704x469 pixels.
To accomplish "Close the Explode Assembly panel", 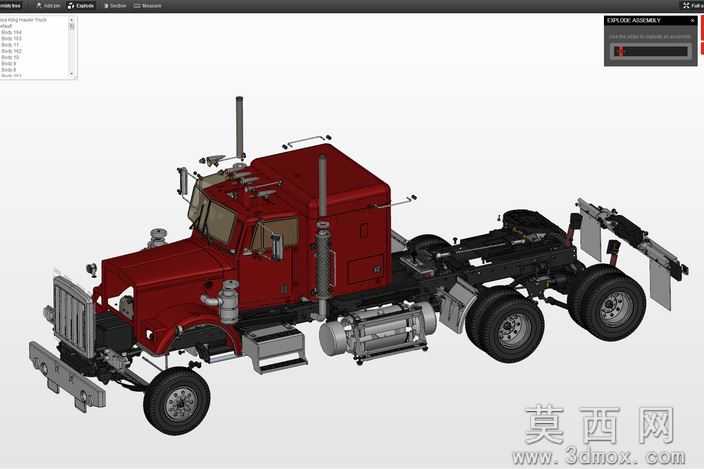I will pos(693,20).
